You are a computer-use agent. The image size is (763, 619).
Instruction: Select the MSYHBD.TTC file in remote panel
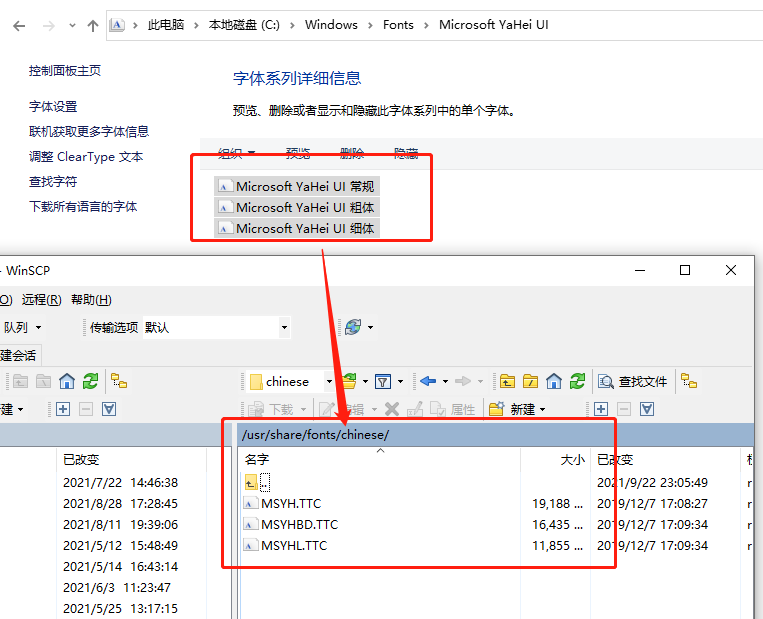299,524
